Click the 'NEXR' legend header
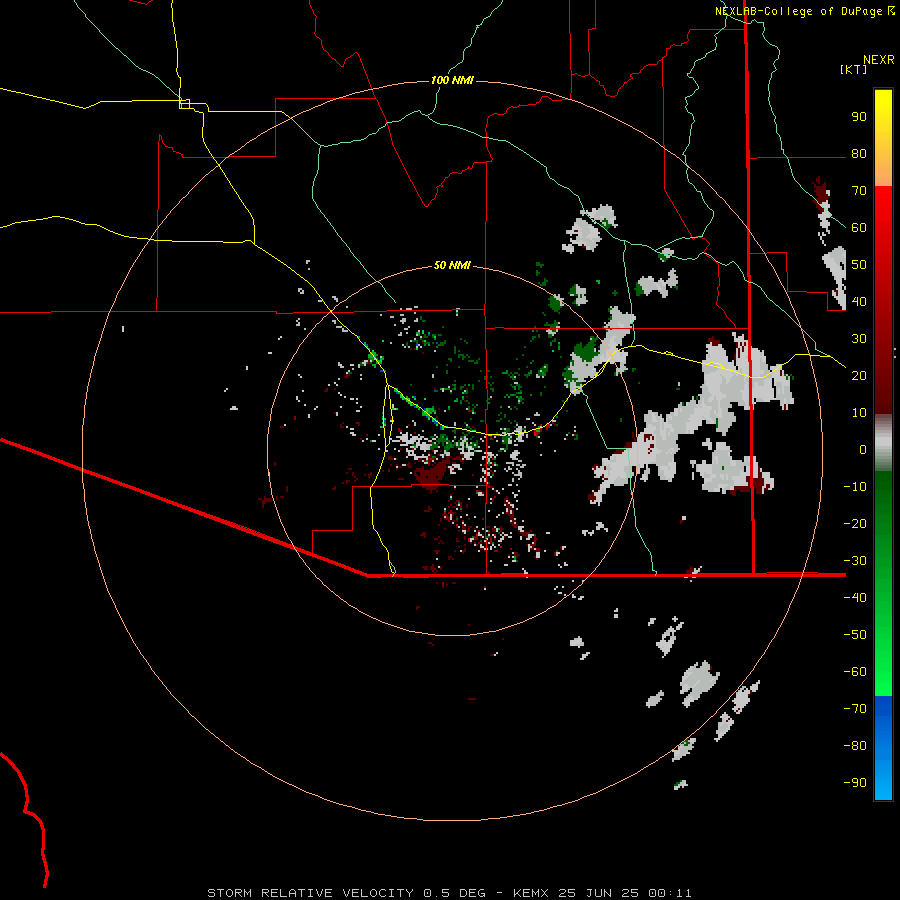This screenshot has width=900, height=900. point(879,60)
